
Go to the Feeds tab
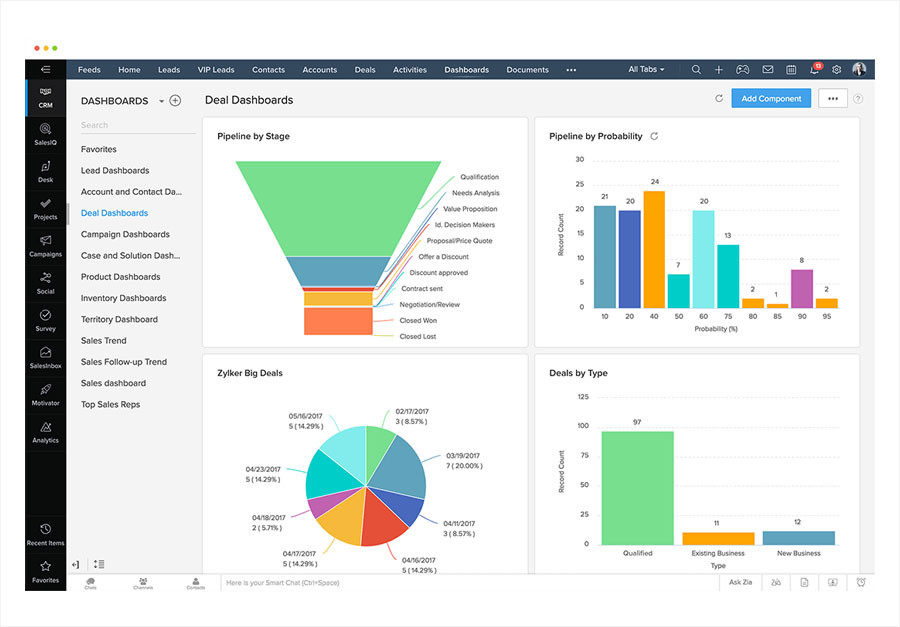tap(89, 69)
